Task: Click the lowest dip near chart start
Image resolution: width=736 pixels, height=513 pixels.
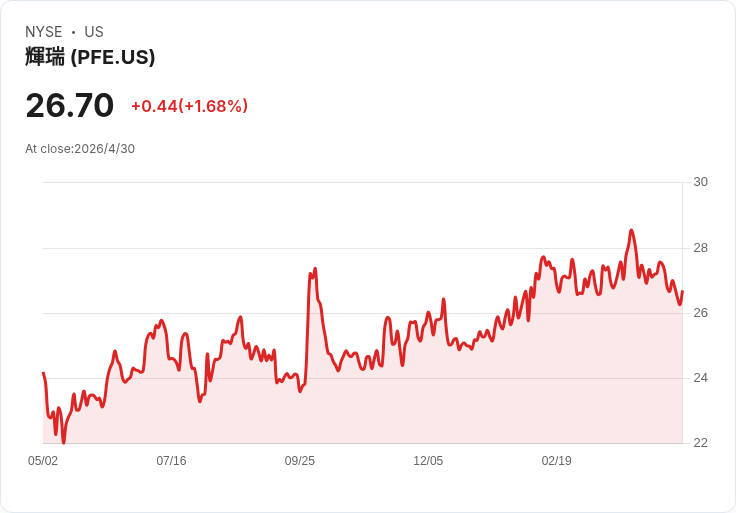Action: coord(63,441)
